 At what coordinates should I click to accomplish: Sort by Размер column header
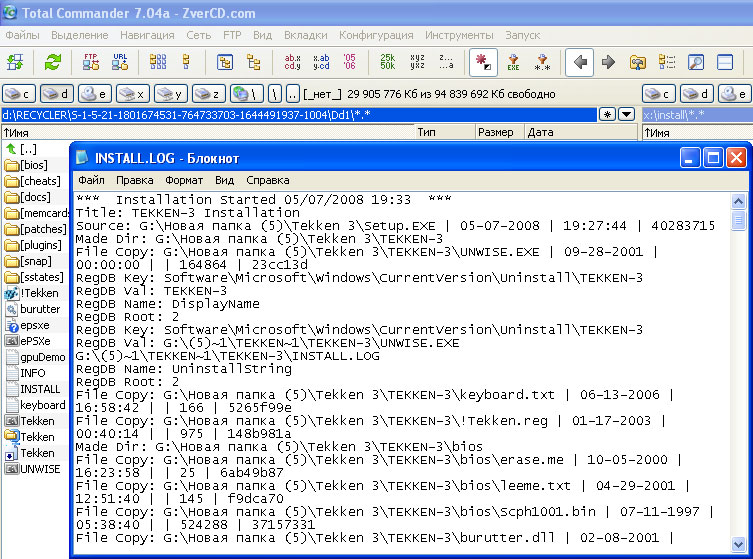tap(499, 132)
